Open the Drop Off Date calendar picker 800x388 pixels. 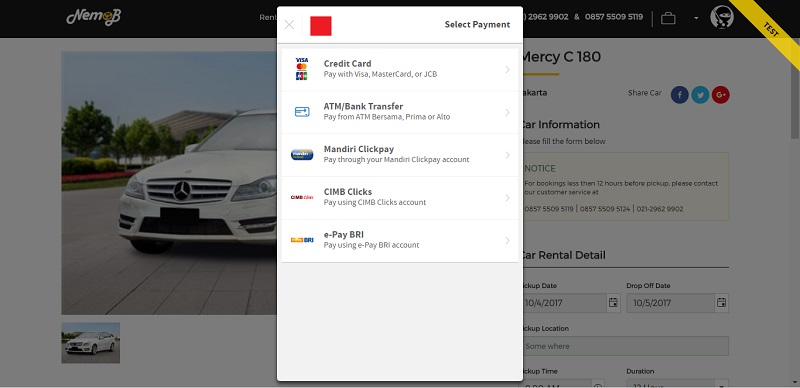pyautogui.click(x=721, y=303)
